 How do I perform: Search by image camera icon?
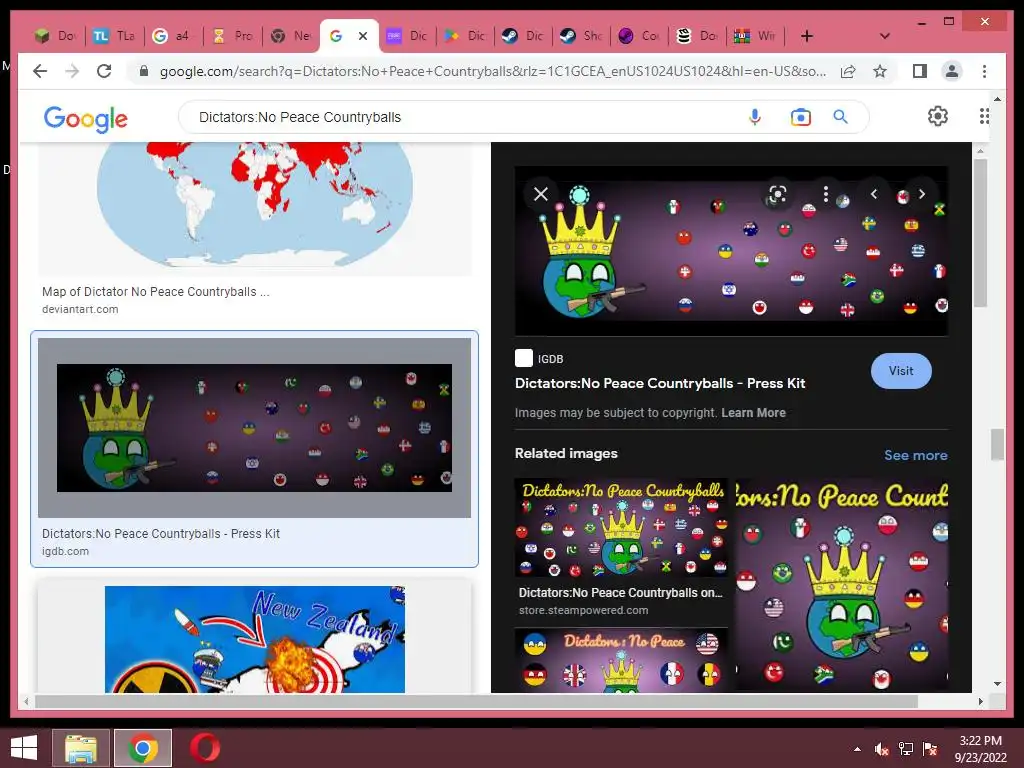(x=800, y=117)
